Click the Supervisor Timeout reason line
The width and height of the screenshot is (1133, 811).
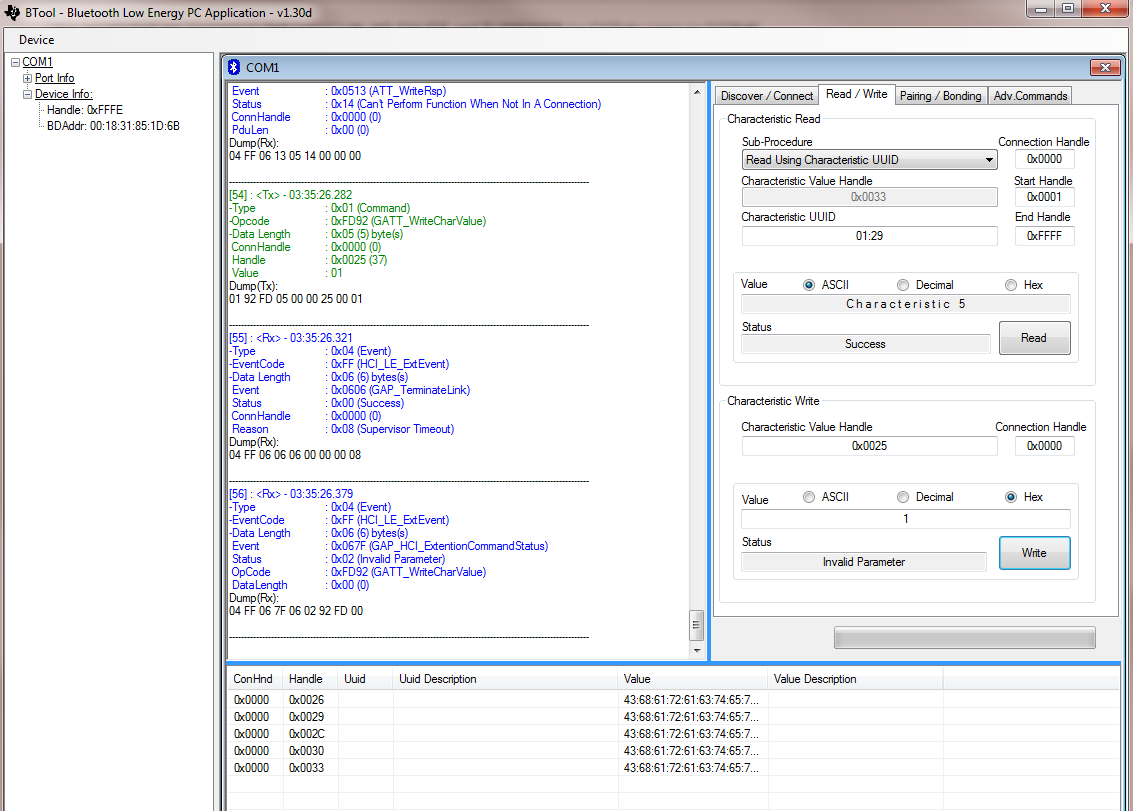343,429
